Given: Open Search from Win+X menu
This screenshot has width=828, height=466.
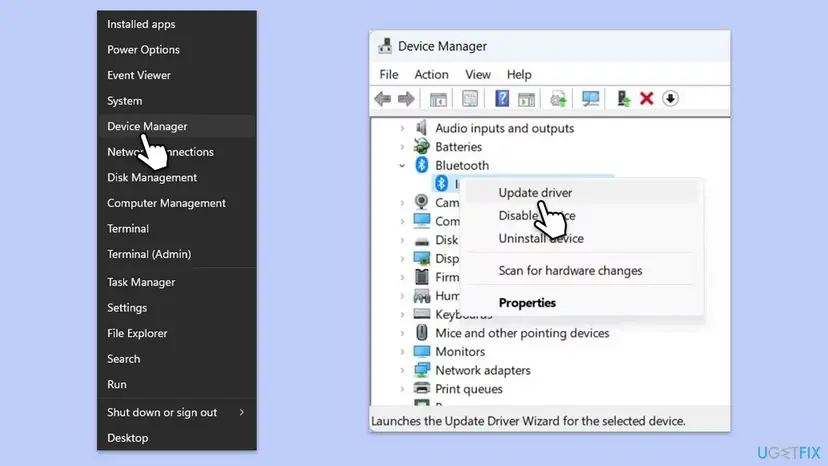Looking at the screenshot, I should (177, 359).
